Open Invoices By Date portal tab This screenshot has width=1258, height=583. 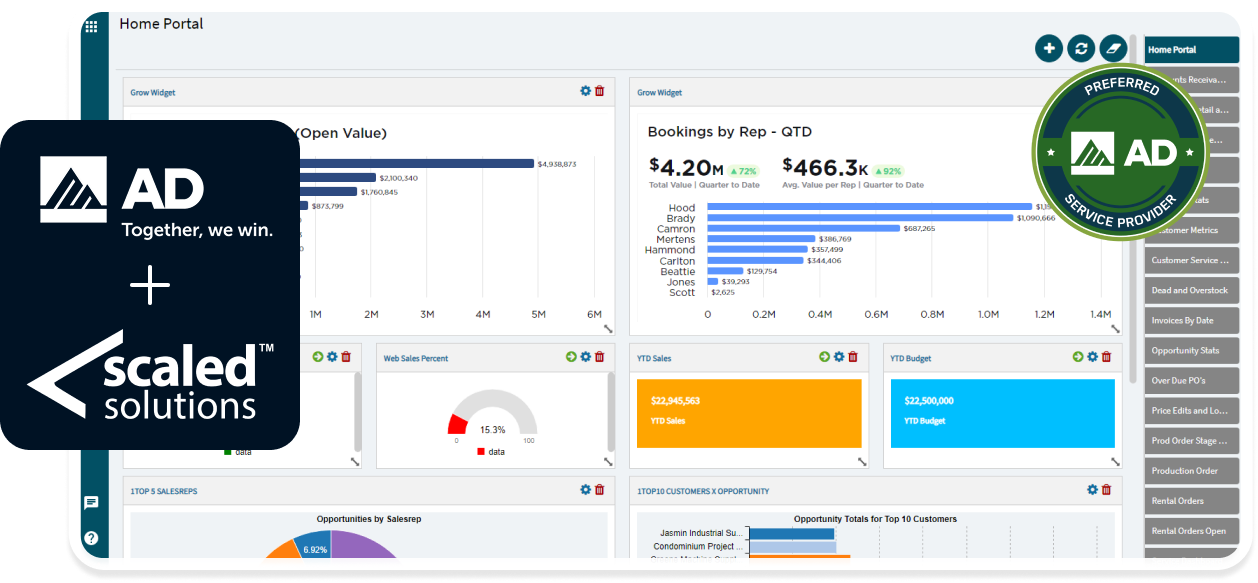(x=1192, y=320)
